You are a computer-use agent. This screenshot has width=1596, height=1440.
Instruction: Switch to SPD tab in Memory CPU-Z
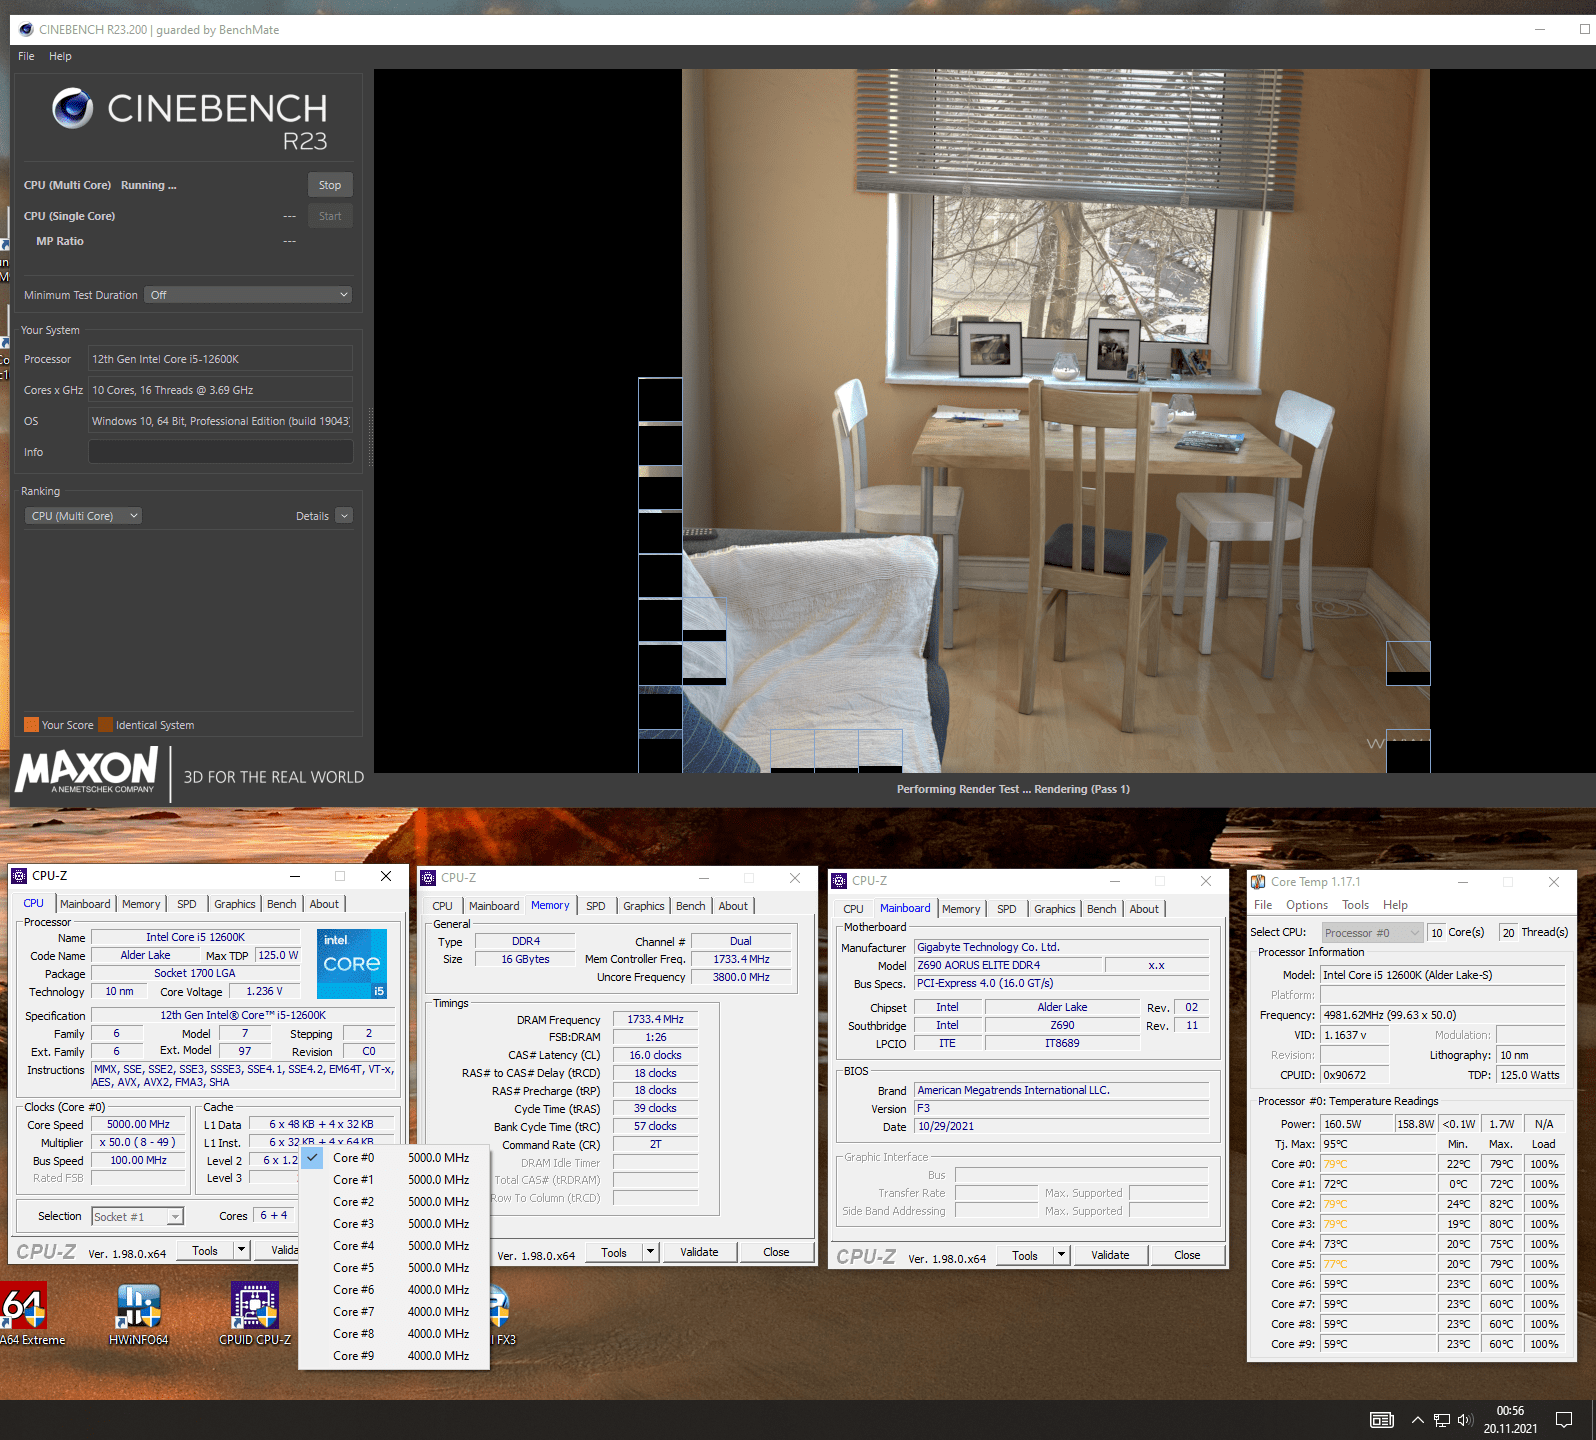596,906
